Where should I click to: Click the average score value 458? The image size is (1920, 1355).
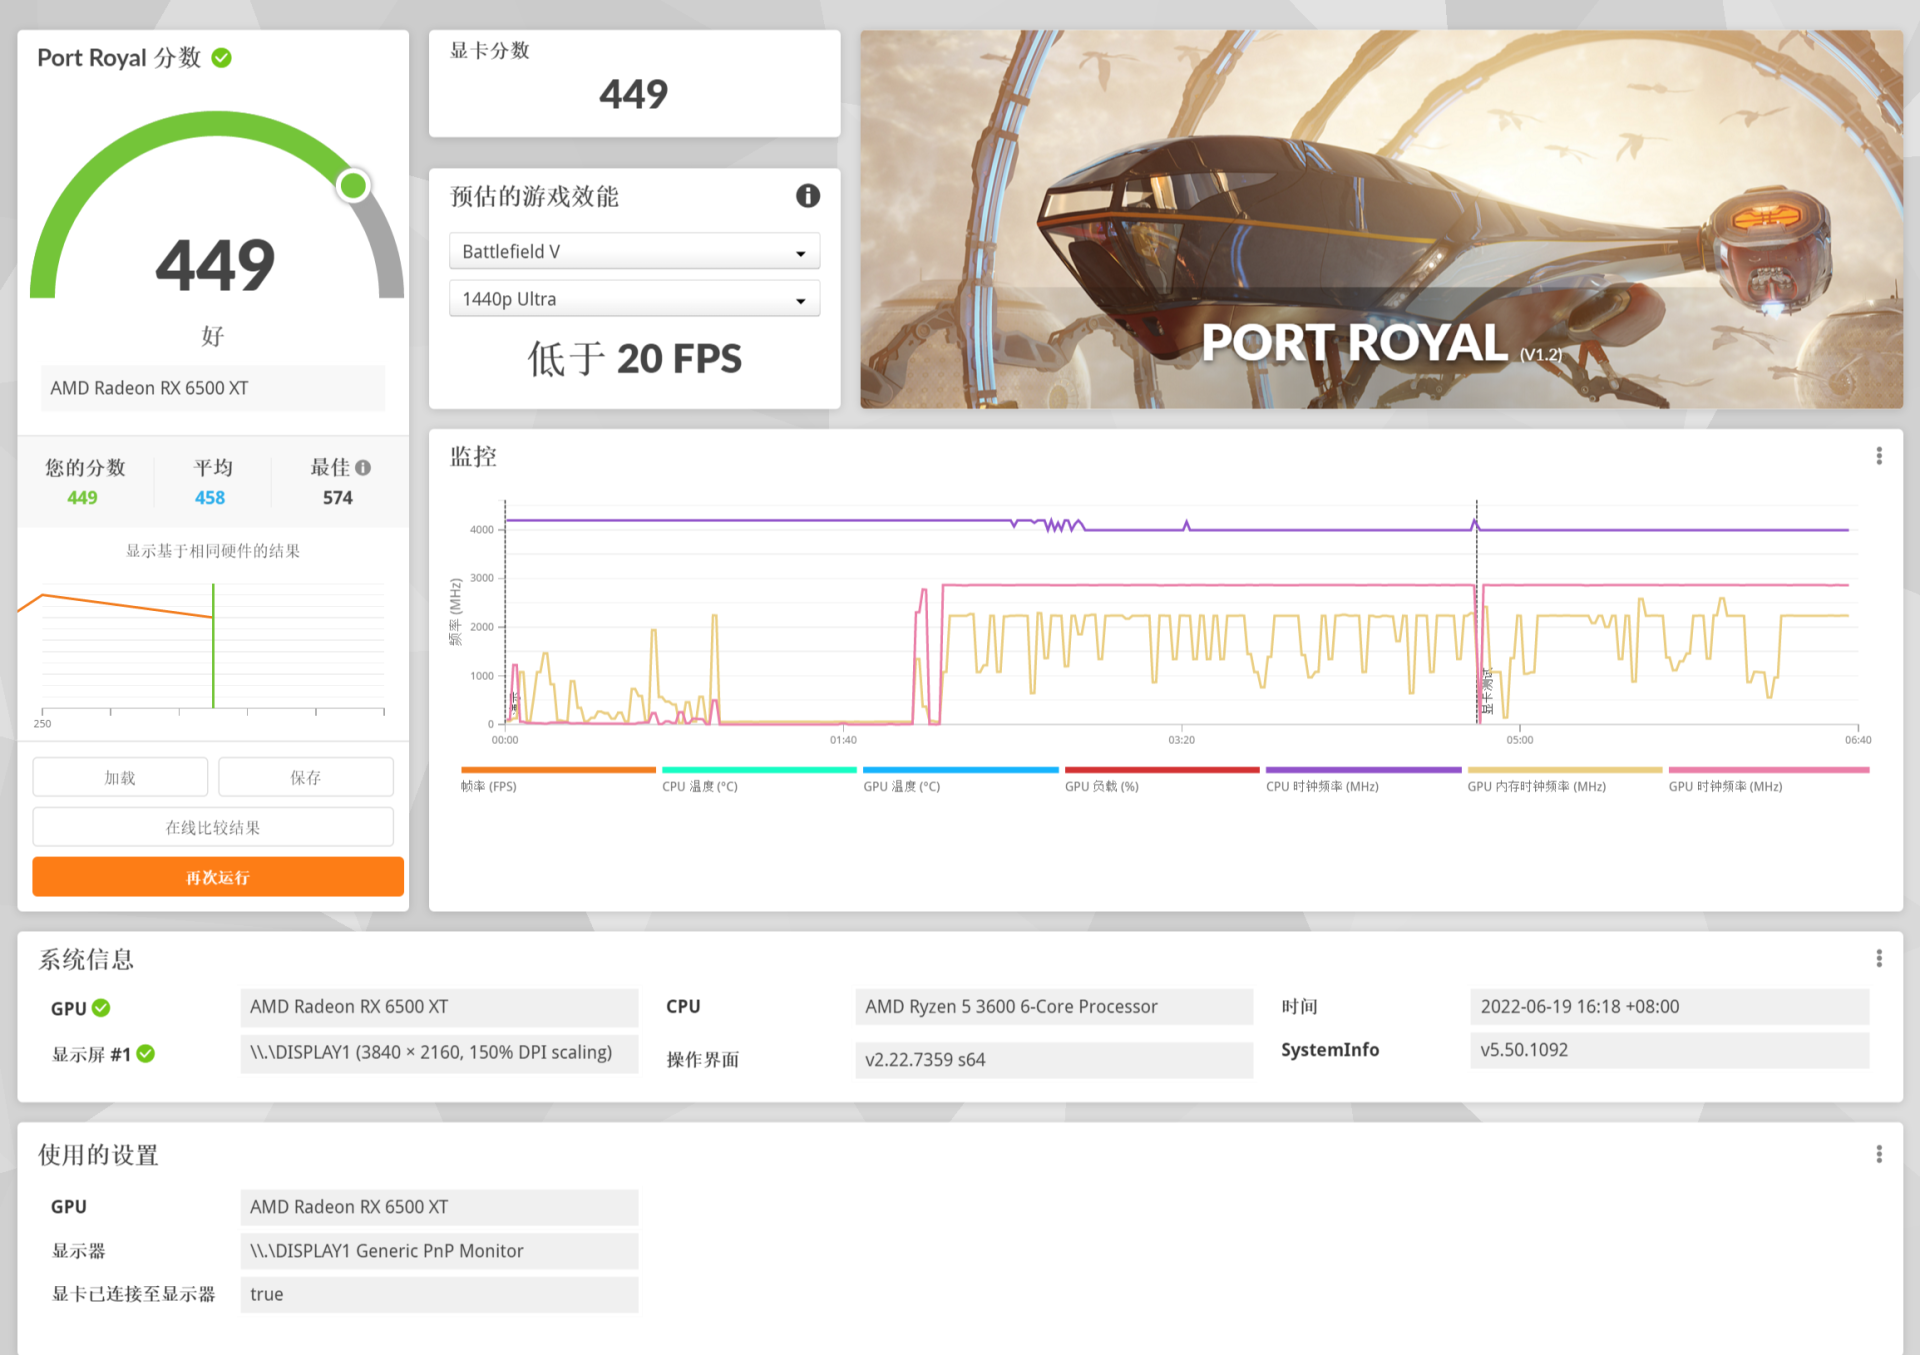coord(210,497)
